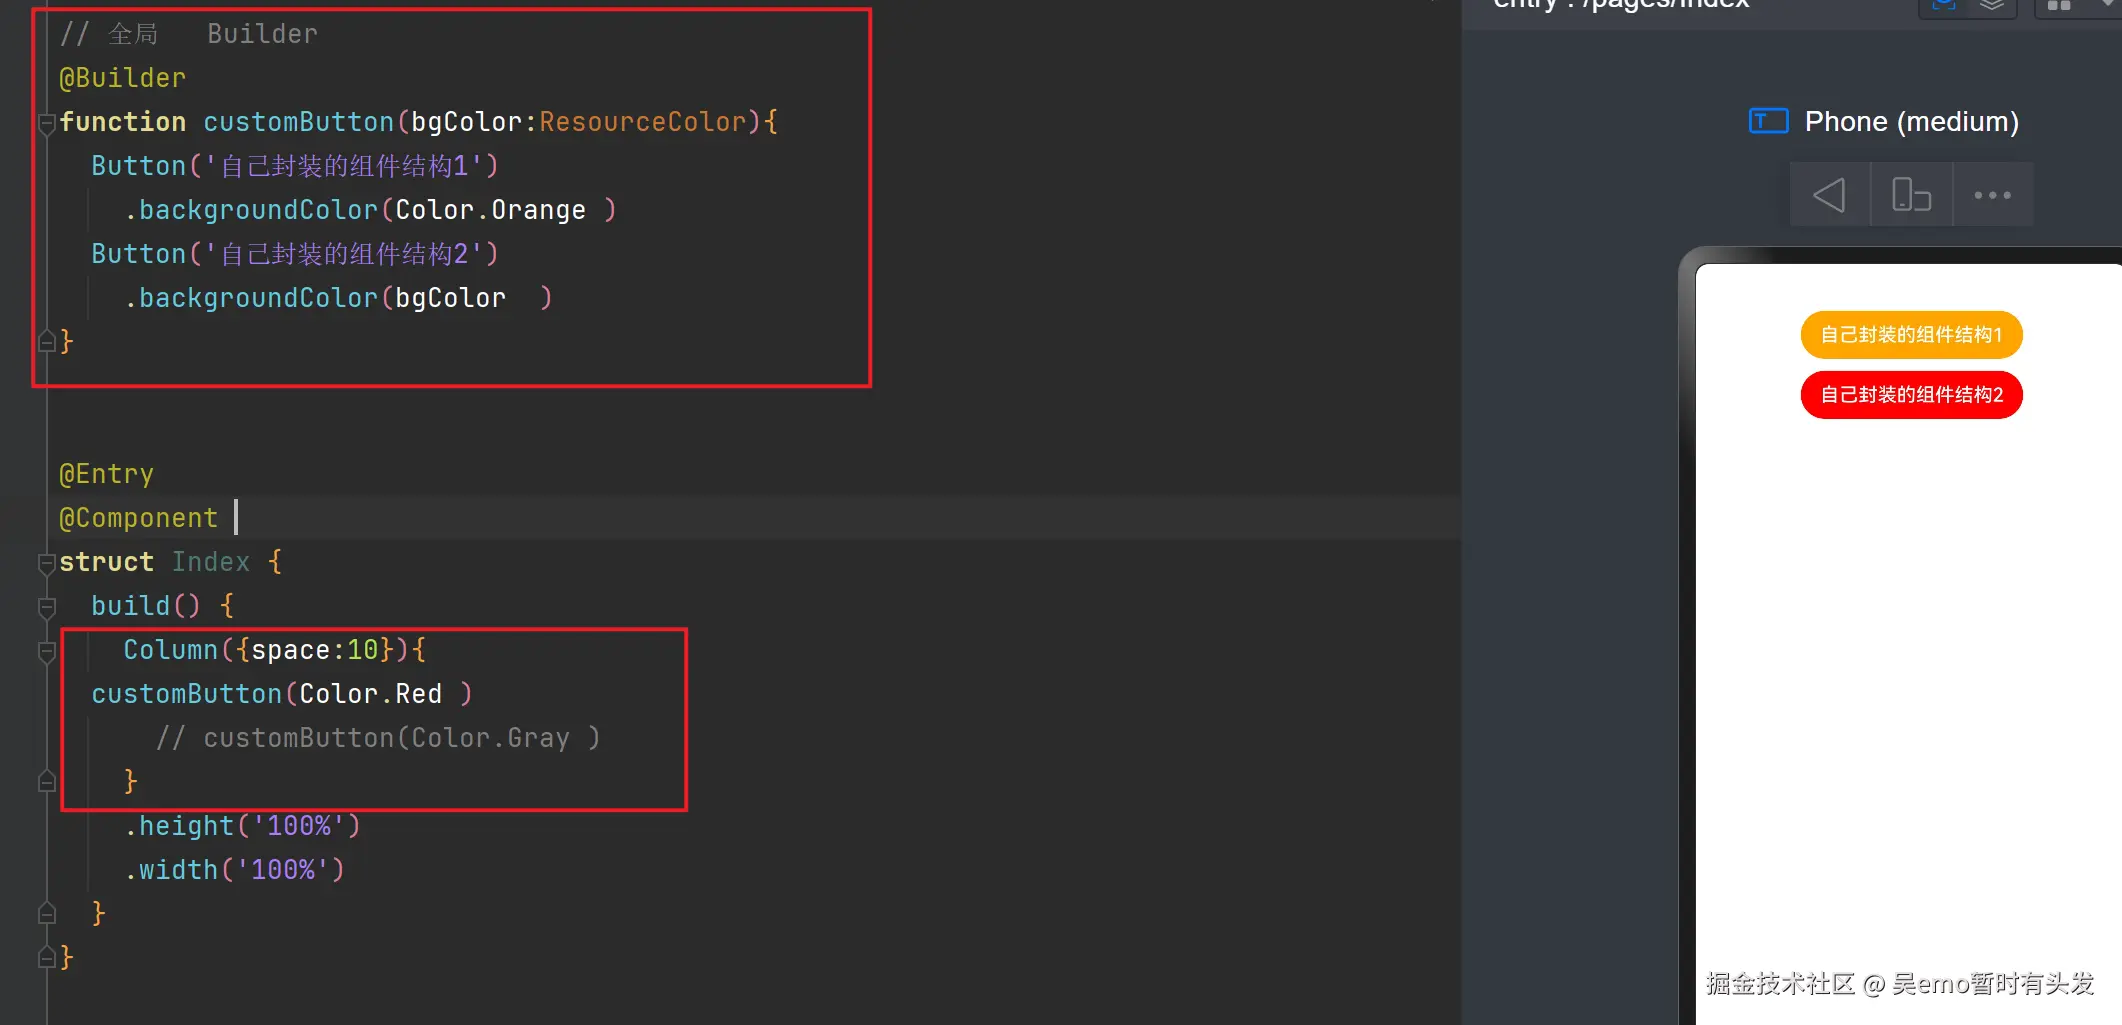
Task: Click the .height('100%') line
Action: tap(242, 826)
